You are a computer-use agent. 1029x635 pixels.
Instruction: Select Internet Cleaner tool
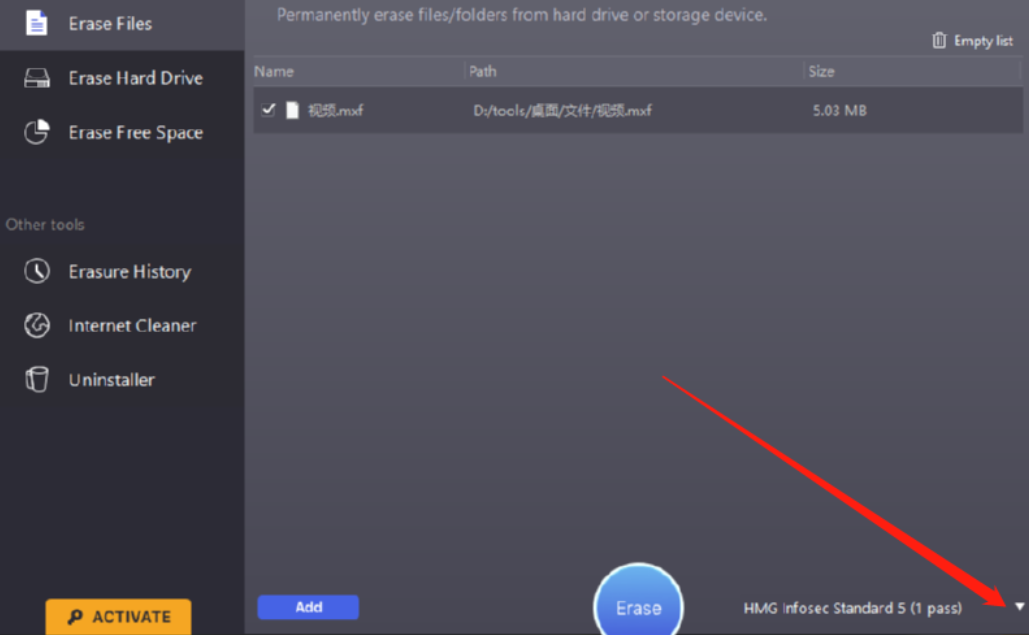(x=122, y=325)
